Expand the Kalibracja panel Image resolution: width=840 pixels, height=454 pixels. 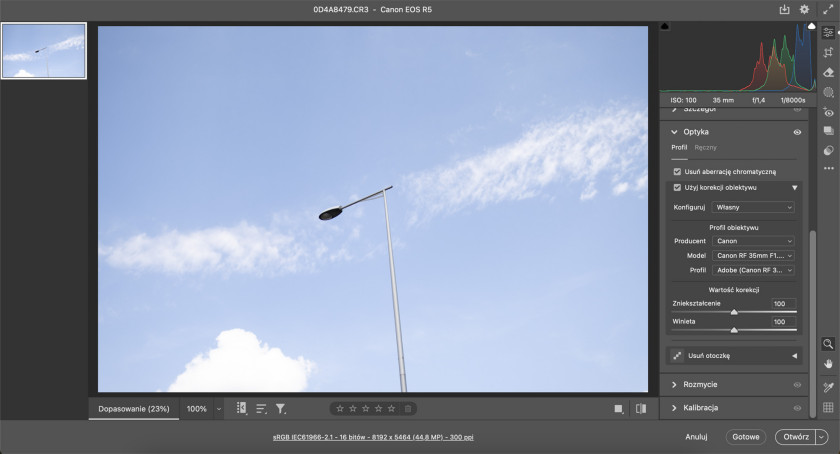point(674,408)
